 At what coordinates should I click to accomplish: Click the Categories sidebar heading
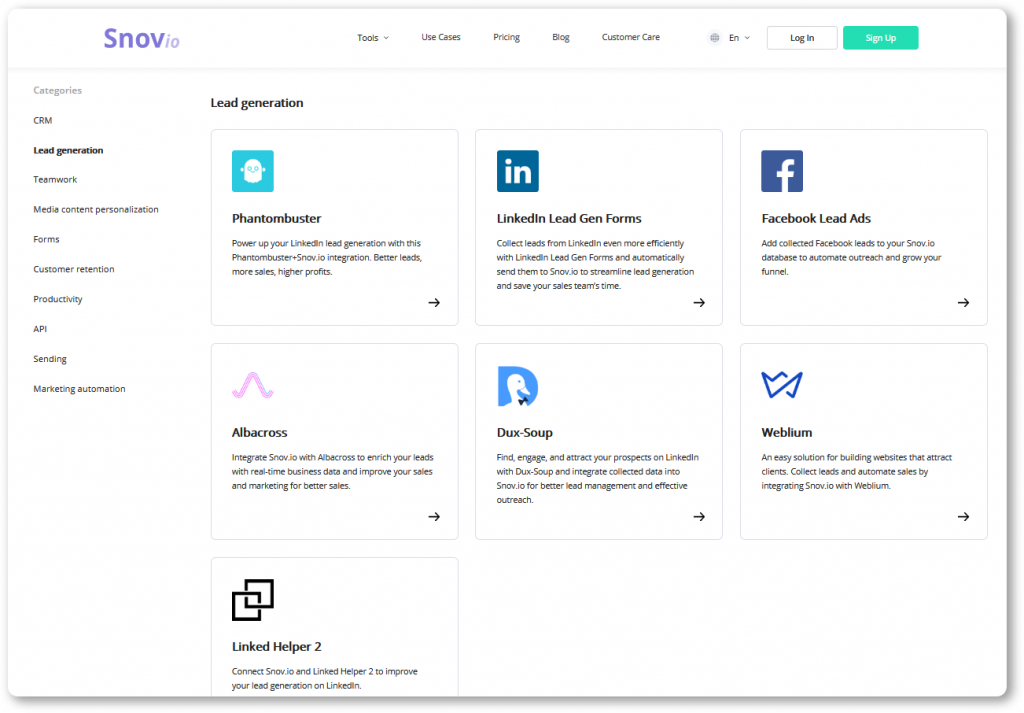coord(57,91)
